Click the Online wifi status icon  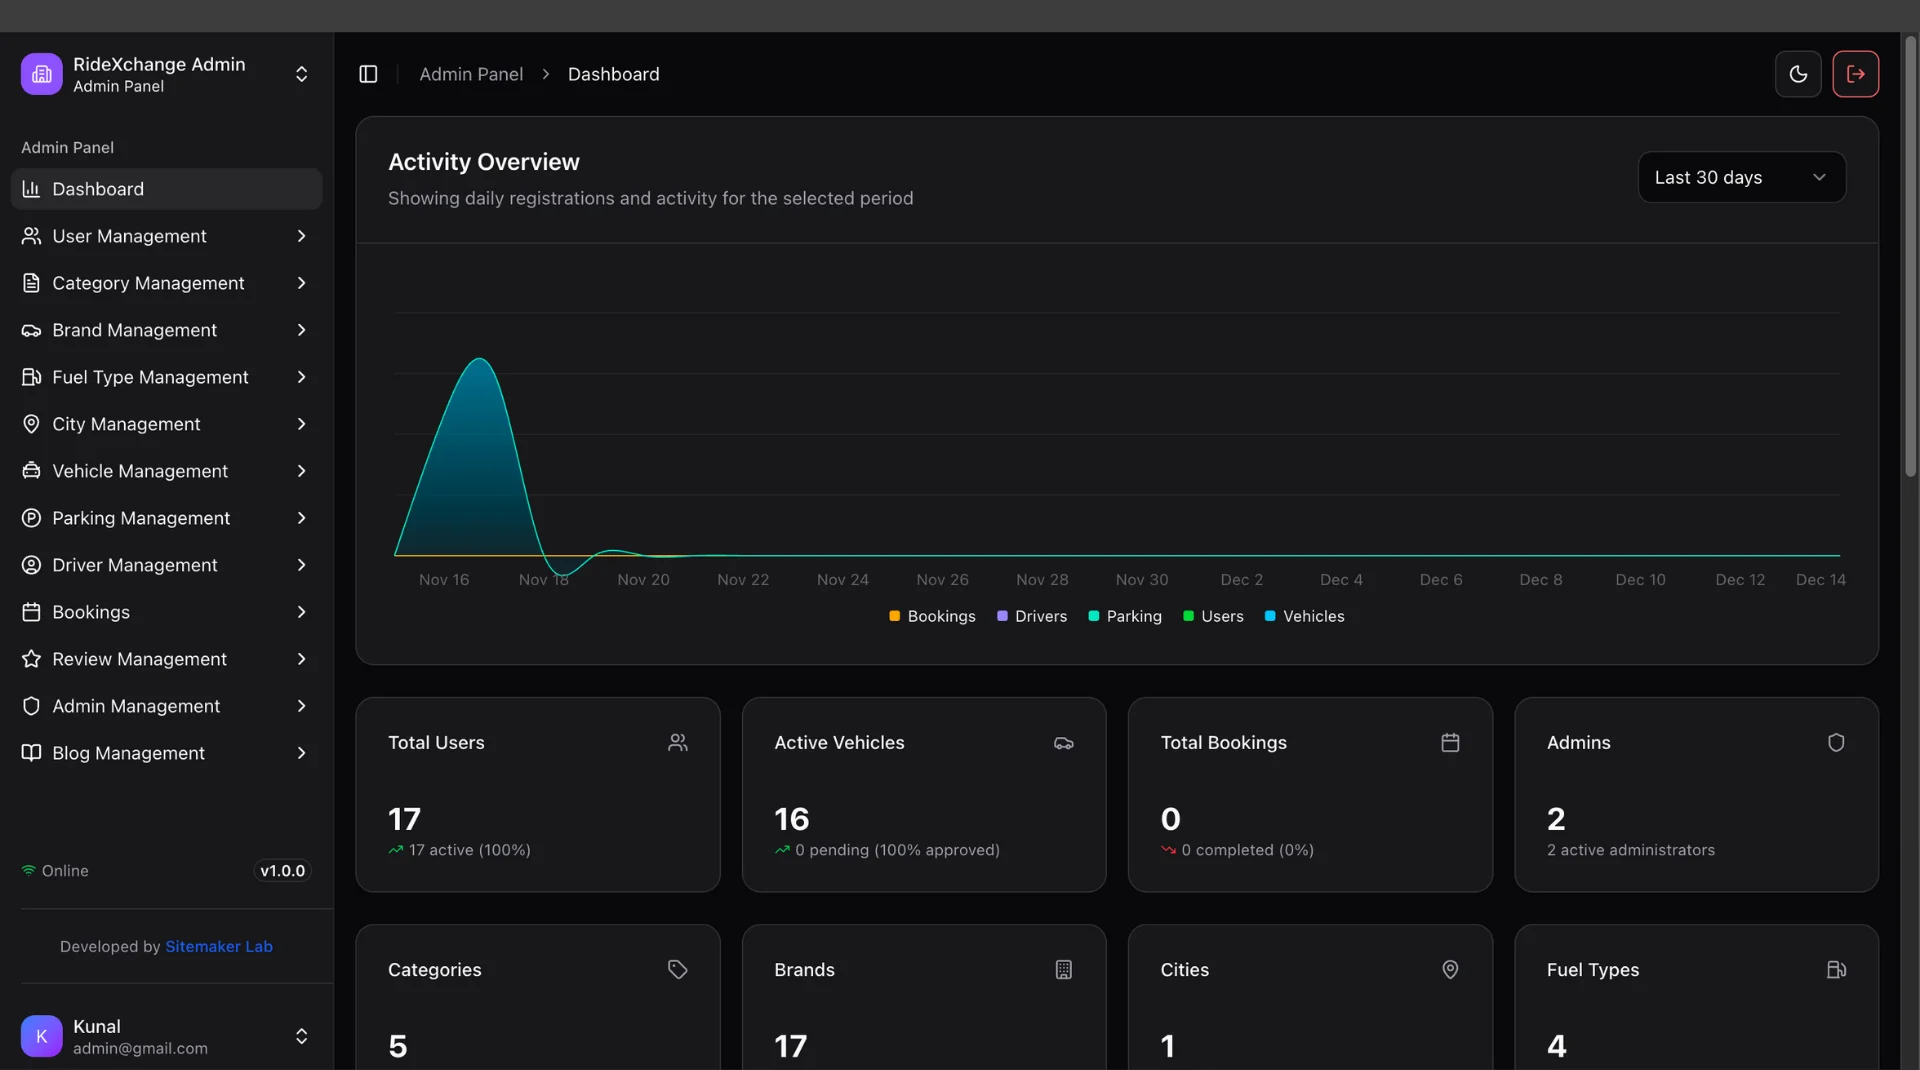pyautogui.click(x=29, y=871)
